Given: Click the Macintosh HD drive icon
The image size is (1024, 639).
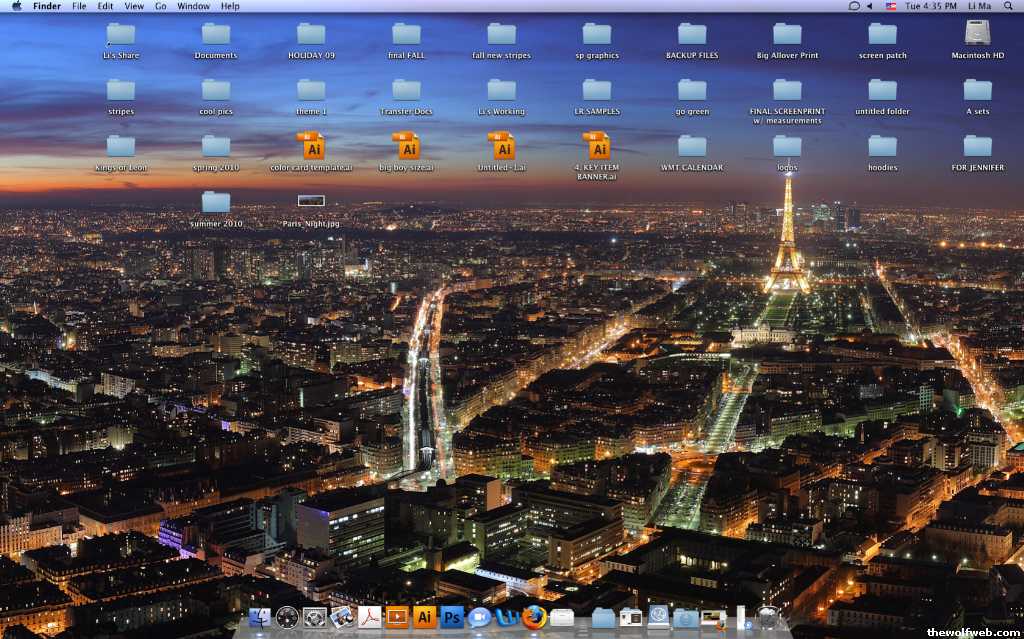Looking at the screenshot, I should 977,34.
